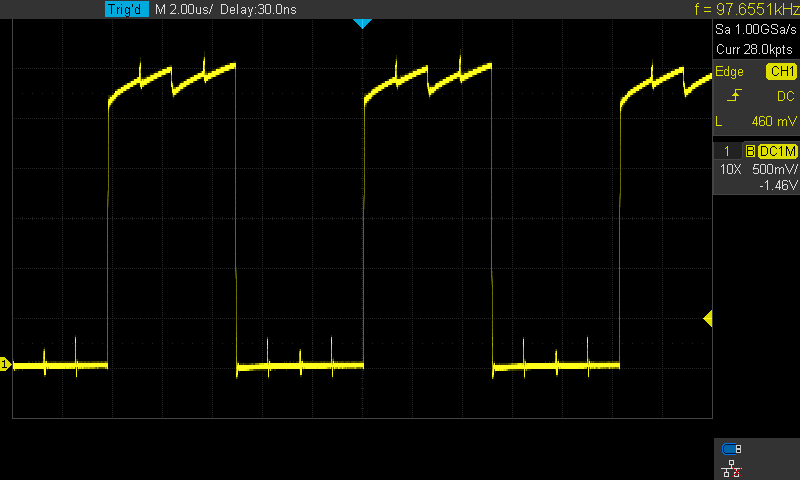The width and height of the screenshot is (800, 480).
Task: Open the CH1 trigger source badge
Action: click(x=780, y=72)
